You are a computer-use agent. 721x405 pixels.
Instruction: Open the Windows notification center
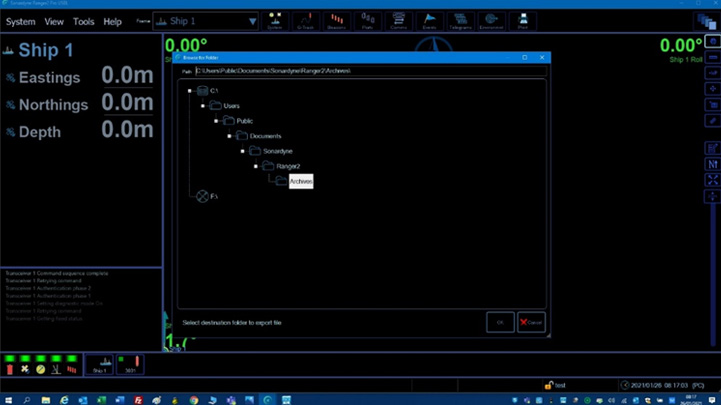pyautogui.click(x=712, y=400)
